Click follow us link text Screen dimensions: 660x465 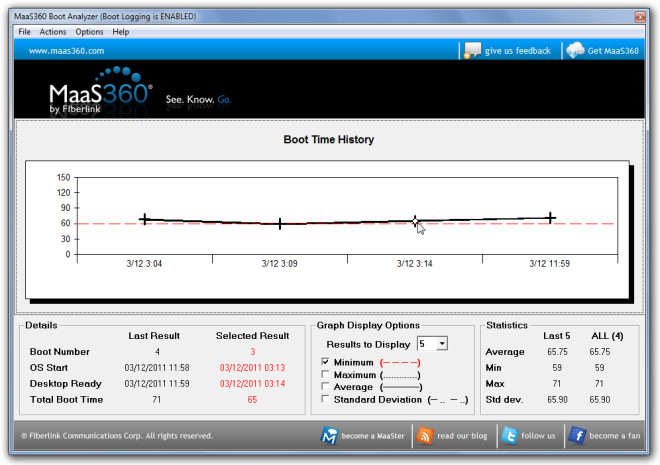pos(538,436)
